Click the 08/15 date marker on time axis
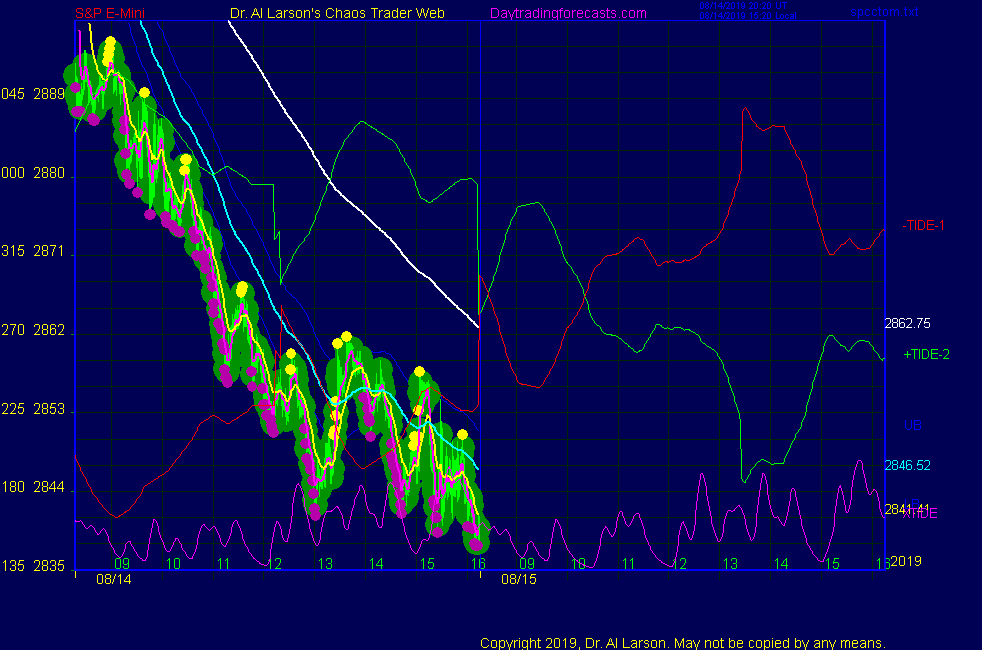The width and height of the screenshot is (982, 650). pyautogui.click(x=519, y=579)
